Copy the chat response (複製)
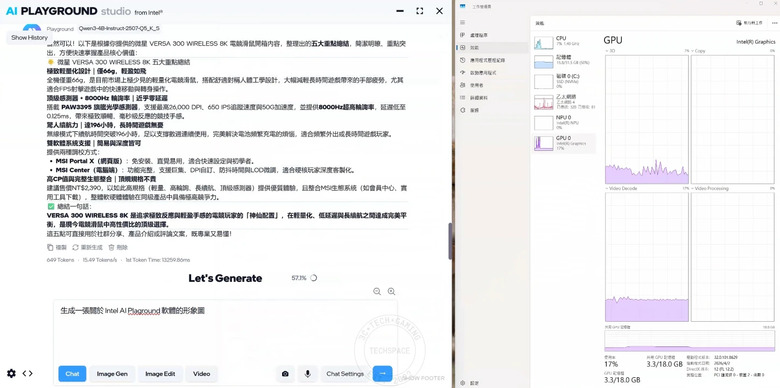The width and height of the screenshot is (780, 388). (x=57, y=247)
